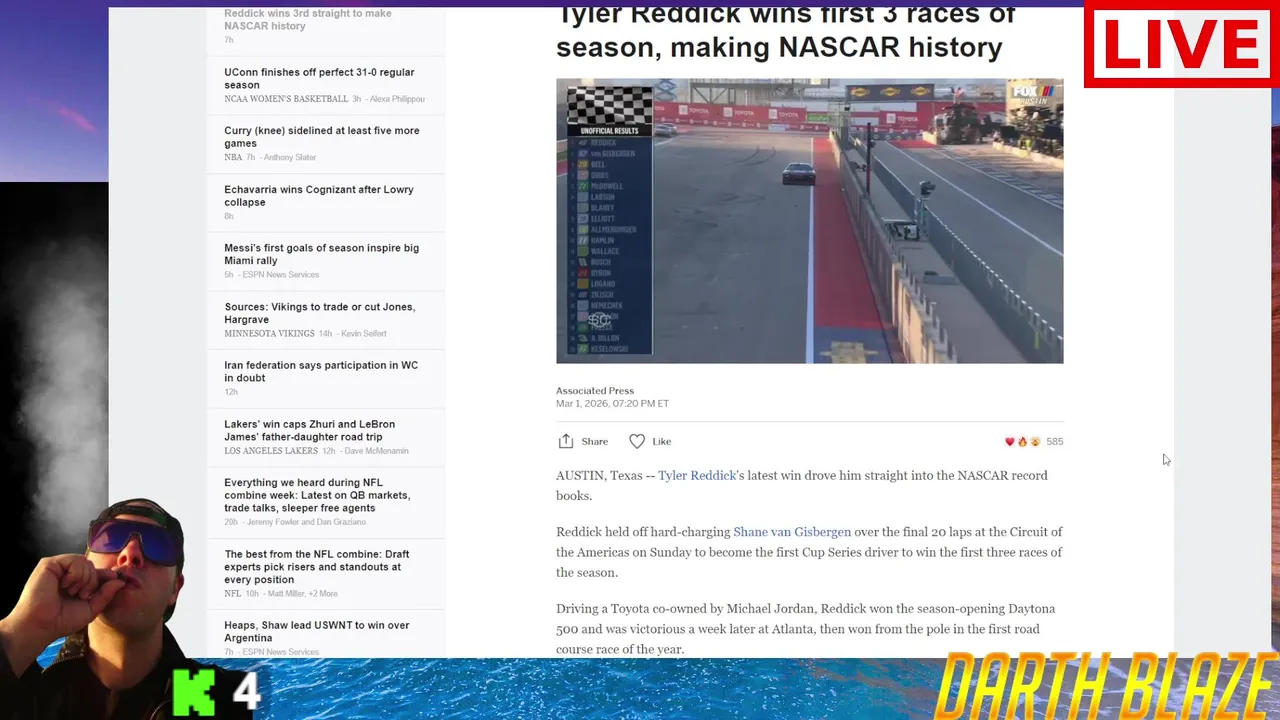Open Lakers' win caps Zhuri and LeBron story
Viewport: 1280px width, 720px height.
(310, 430)
